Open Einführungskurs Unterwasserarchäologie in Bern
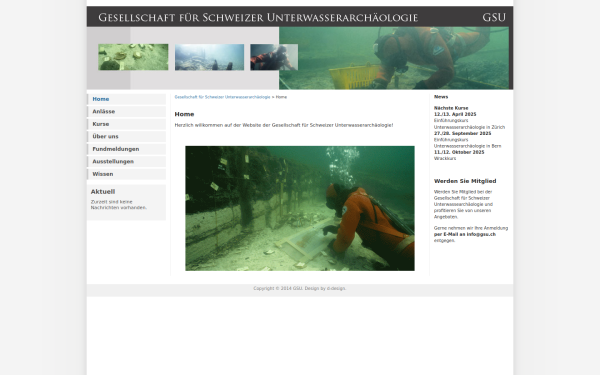 (467, 143)
